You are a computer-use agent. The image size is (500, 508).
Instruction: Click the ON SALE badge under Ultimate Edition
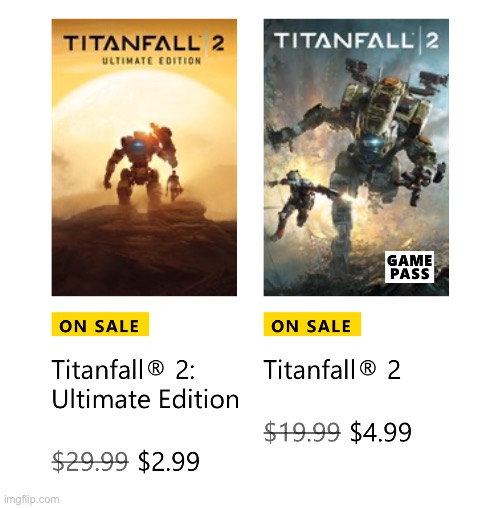[100, 324]
